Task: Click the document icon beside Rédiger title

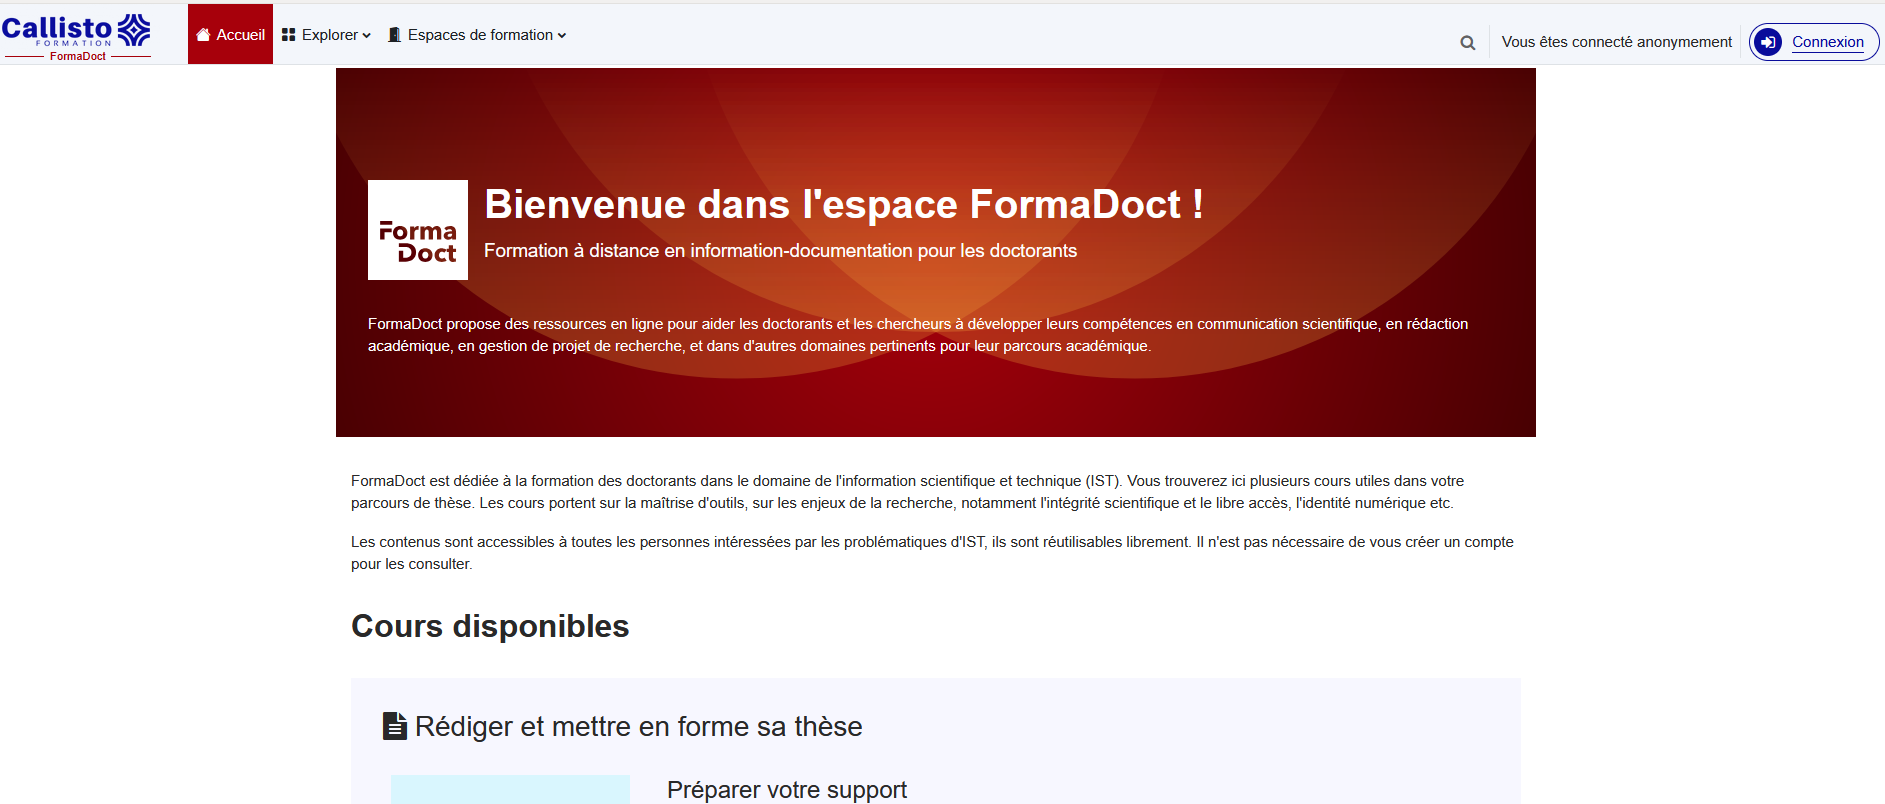Action: [395, 726]
